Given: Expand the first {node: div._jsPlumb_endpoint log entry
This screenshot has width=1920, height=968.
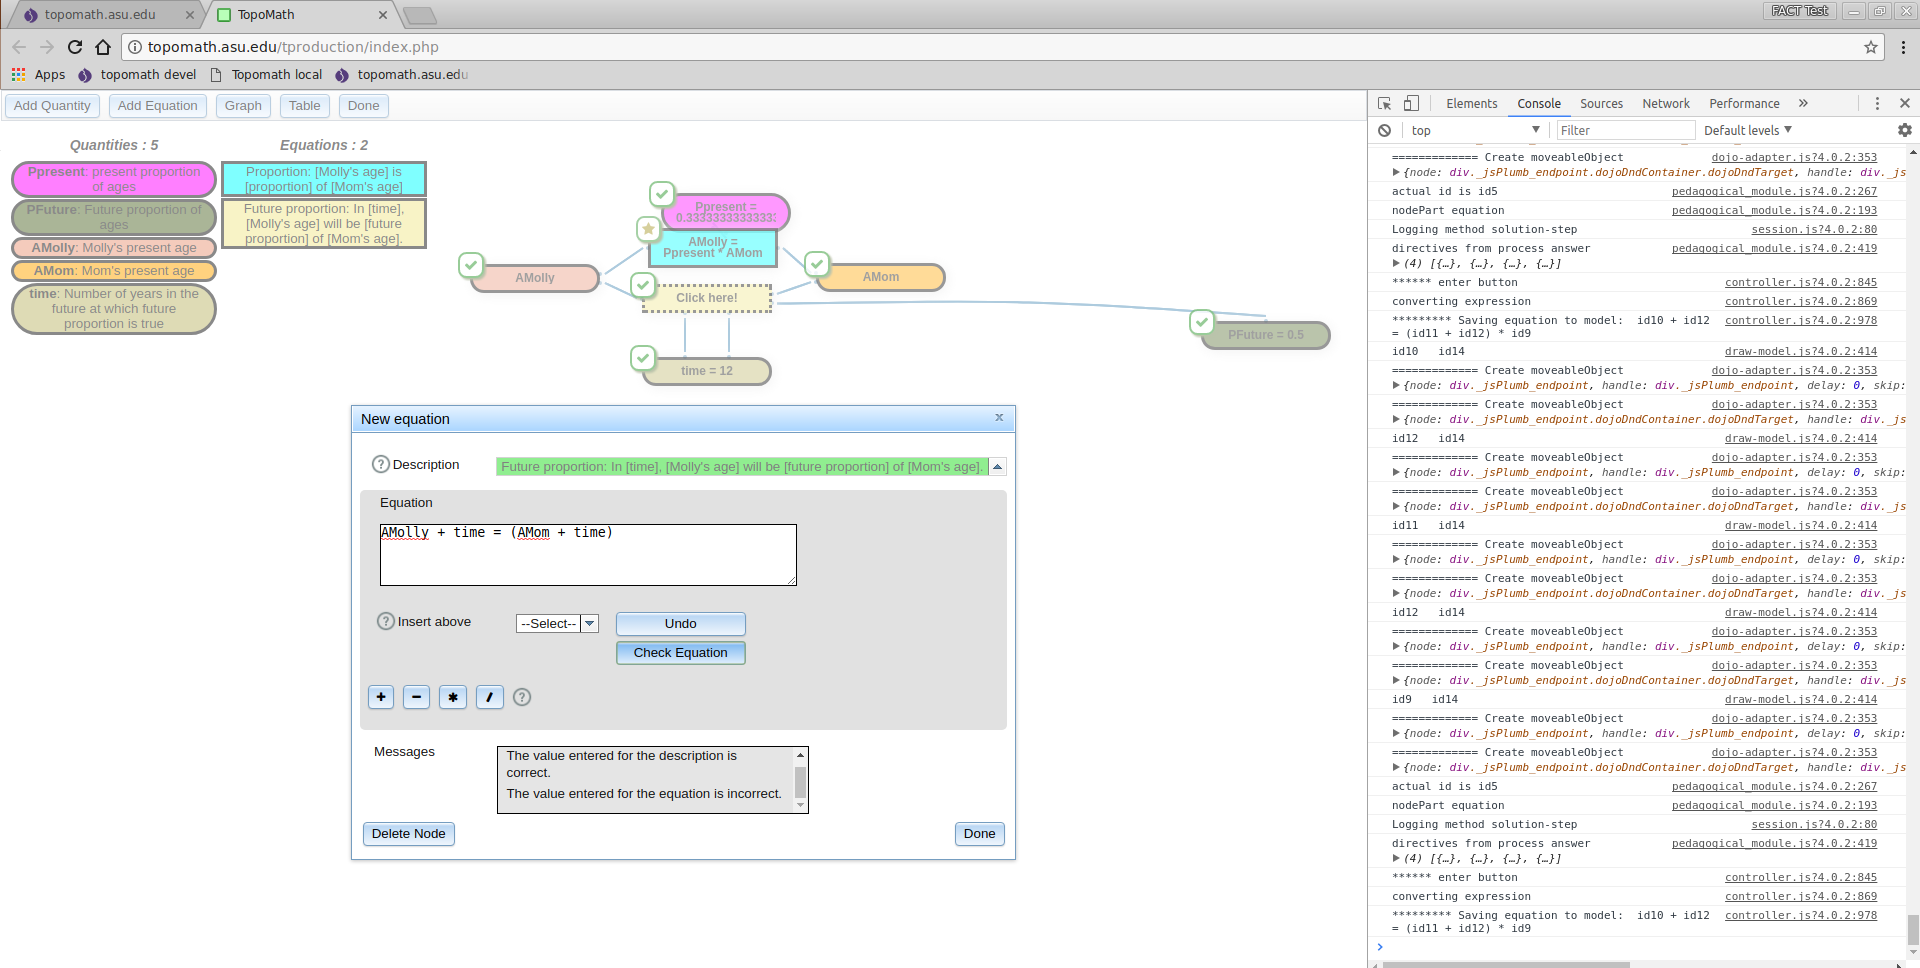Looking at the screenshot, I should pos(1396,172).
